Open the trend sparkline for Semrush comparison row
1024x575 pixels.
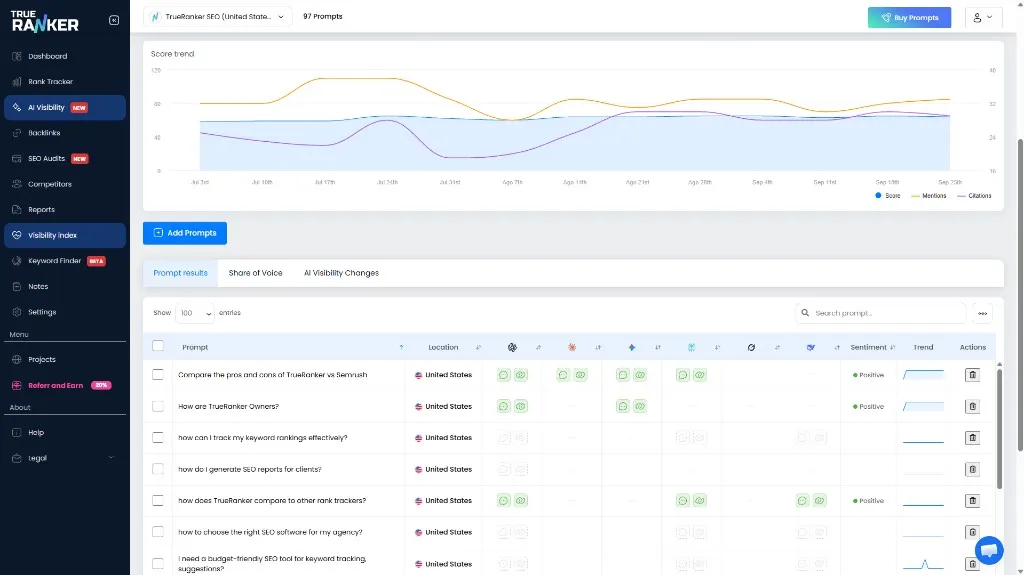923,374
